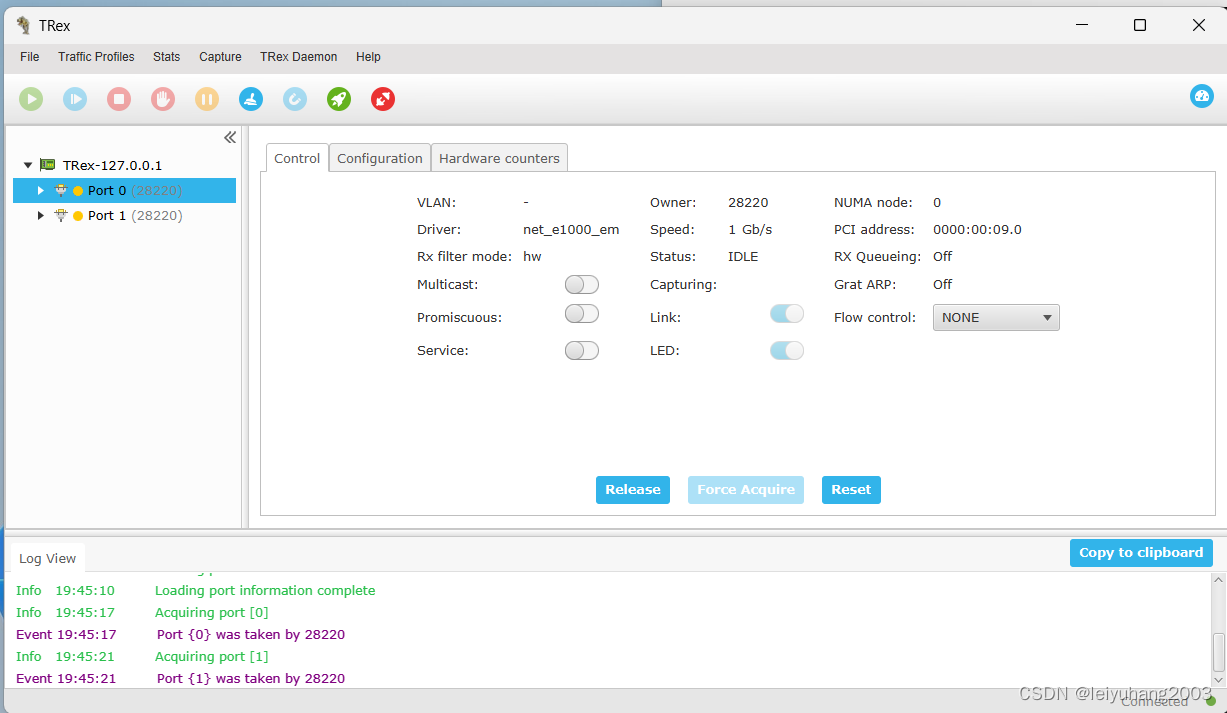The height and width of the screenshot is (713, 1227).
Task: Pause traffic with the pause icon
Action: [x=207, y=99]
